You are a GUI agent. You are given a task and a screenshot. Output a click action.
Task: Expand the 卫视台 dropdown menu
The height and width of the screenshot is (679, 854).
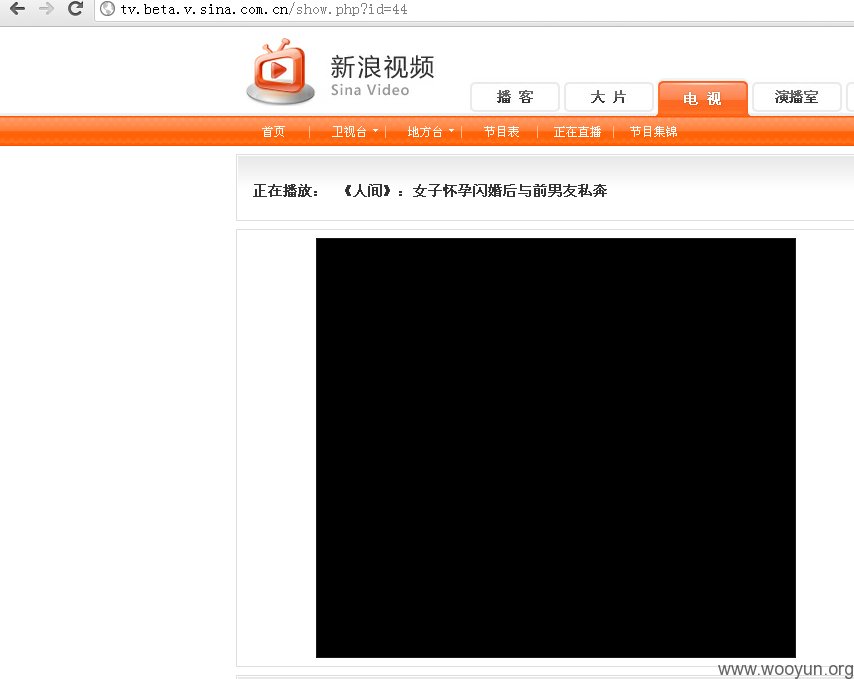pos(355,132)
